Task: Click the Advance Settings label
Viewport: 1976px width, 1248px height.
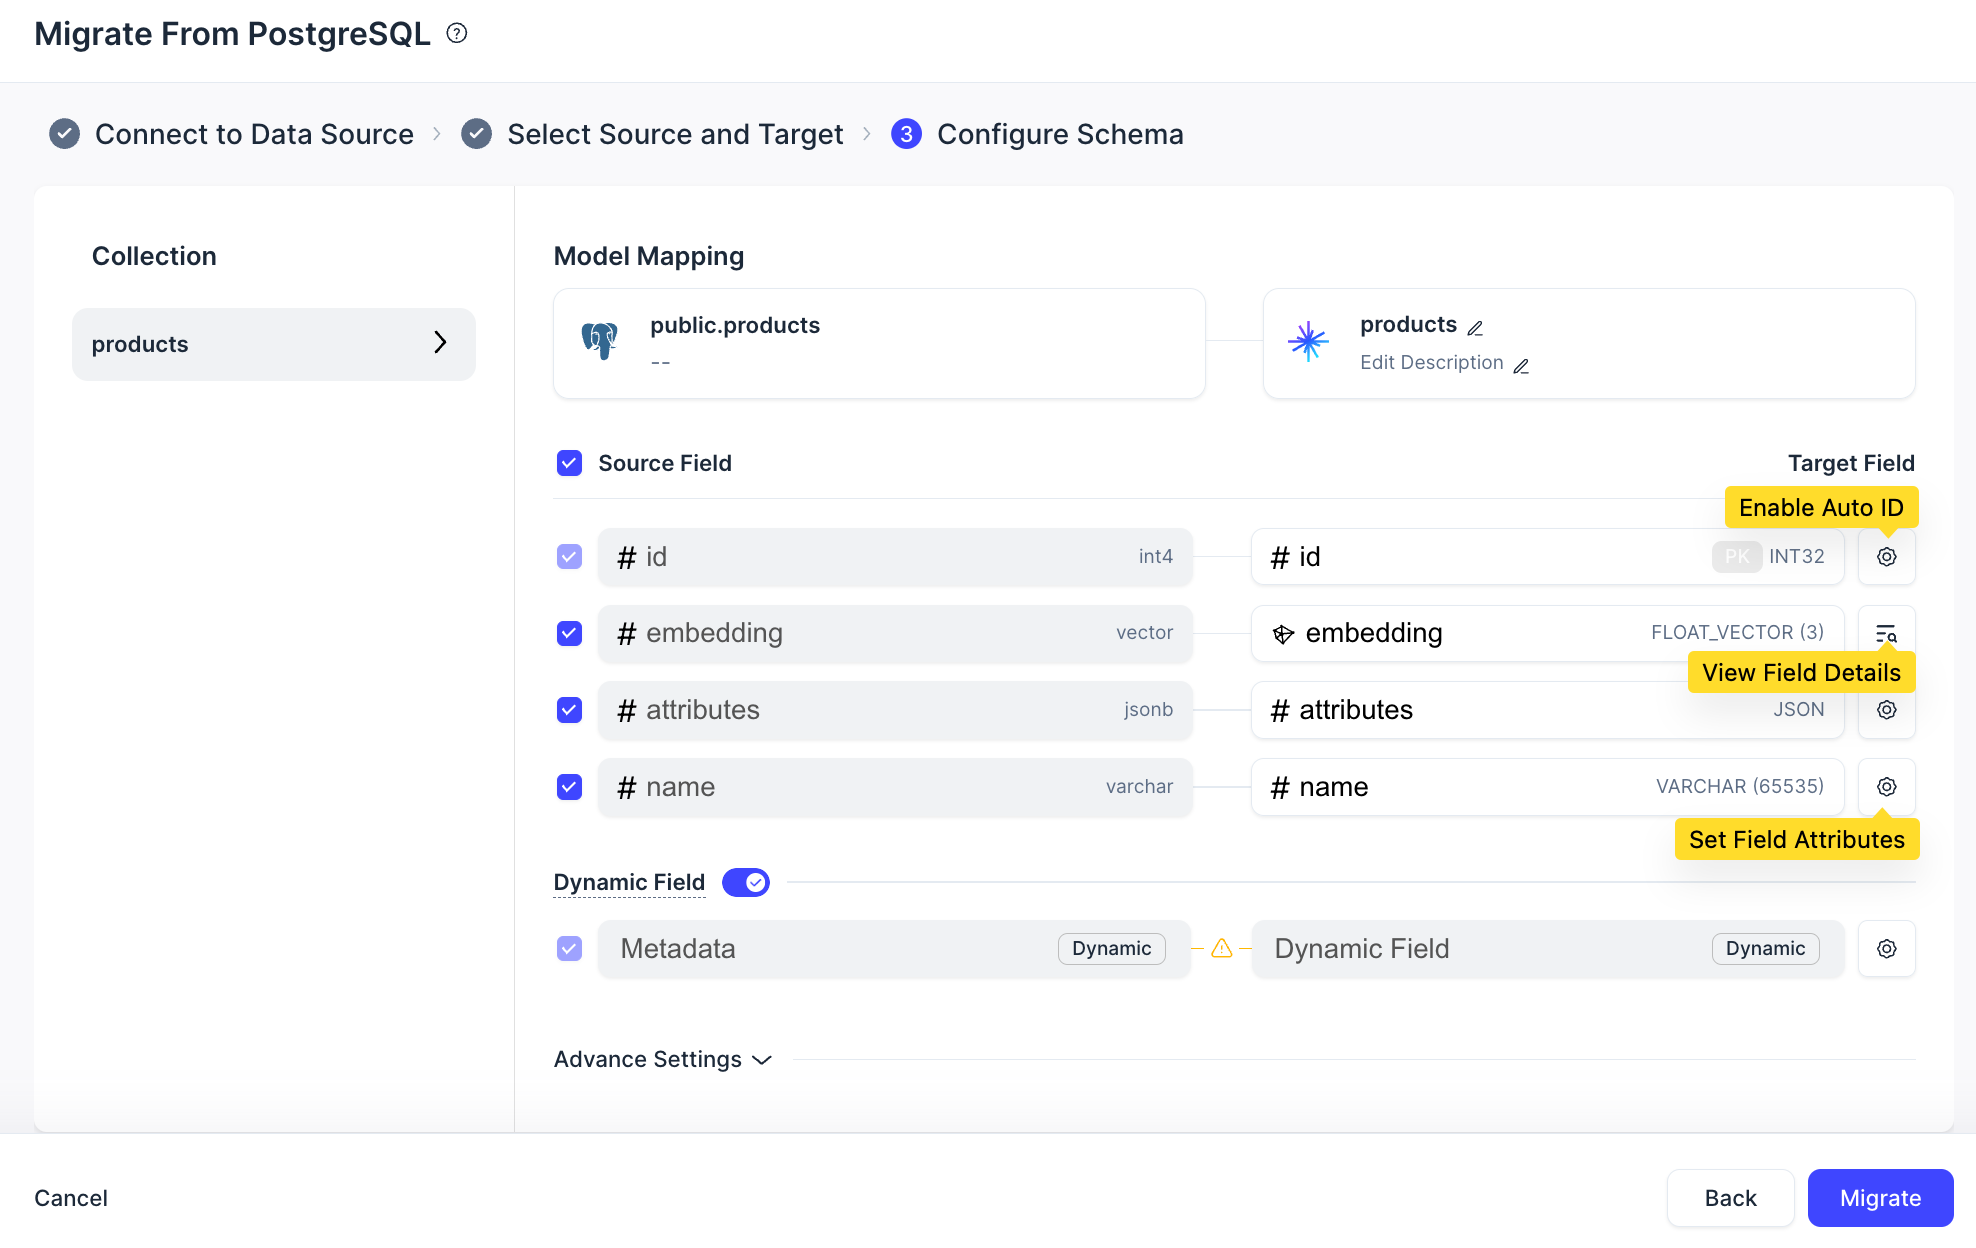Action: click(648, 1059)
